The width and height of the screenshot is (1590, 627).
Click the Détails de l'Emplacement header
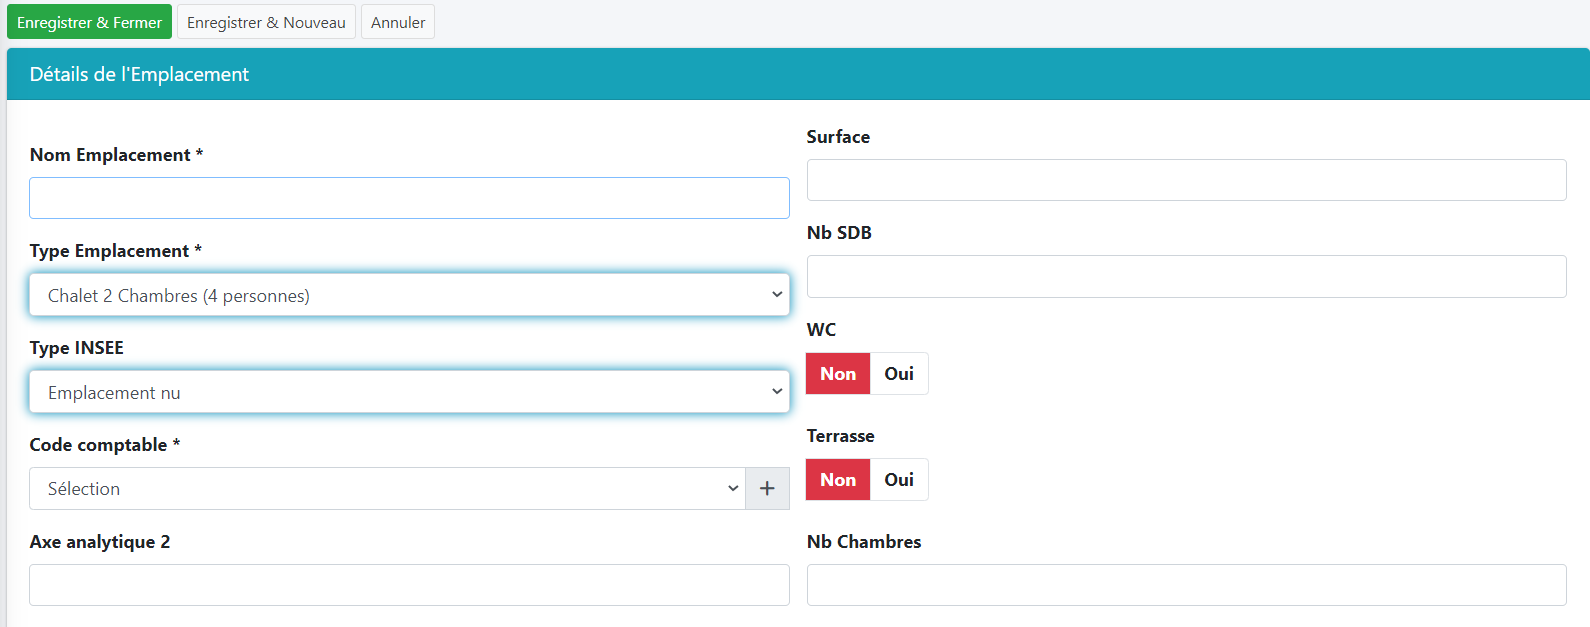(x=139, y=74)
